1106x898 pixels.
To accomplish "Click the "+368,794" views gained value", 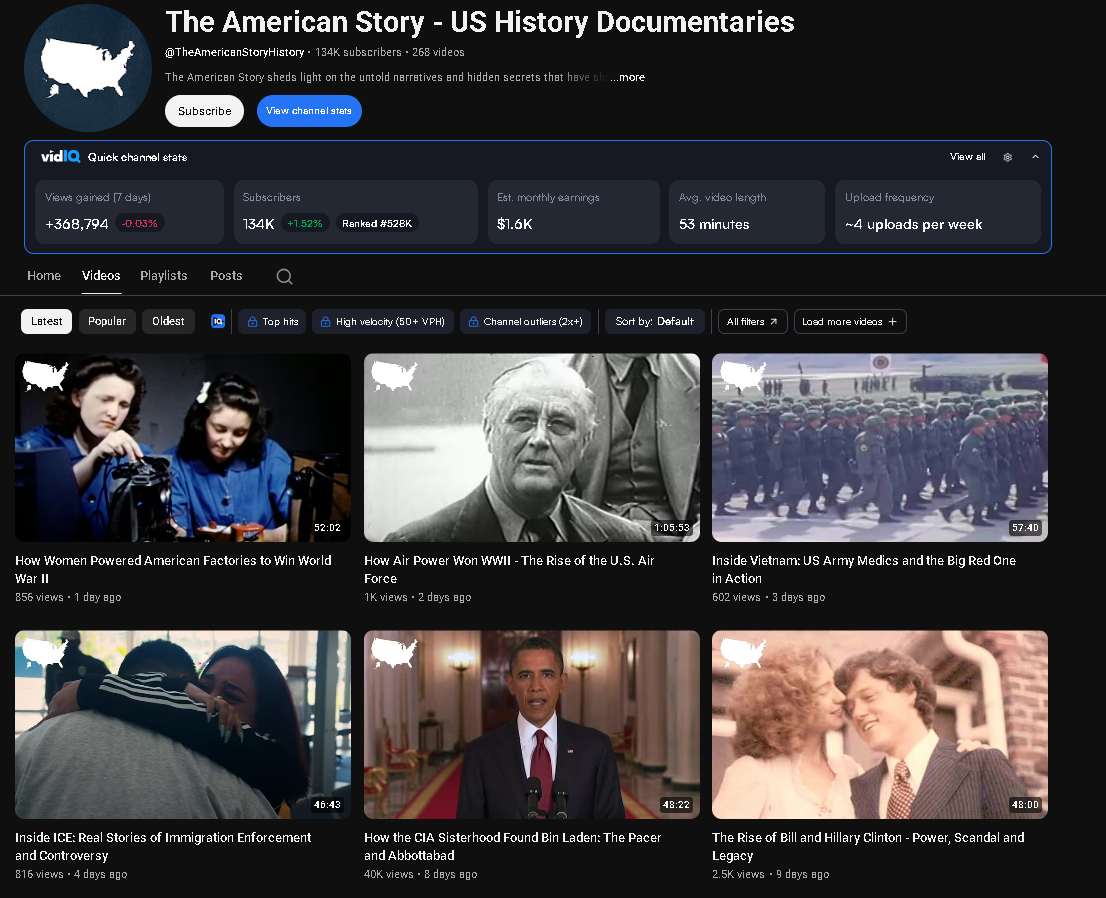I will (77, 224).
